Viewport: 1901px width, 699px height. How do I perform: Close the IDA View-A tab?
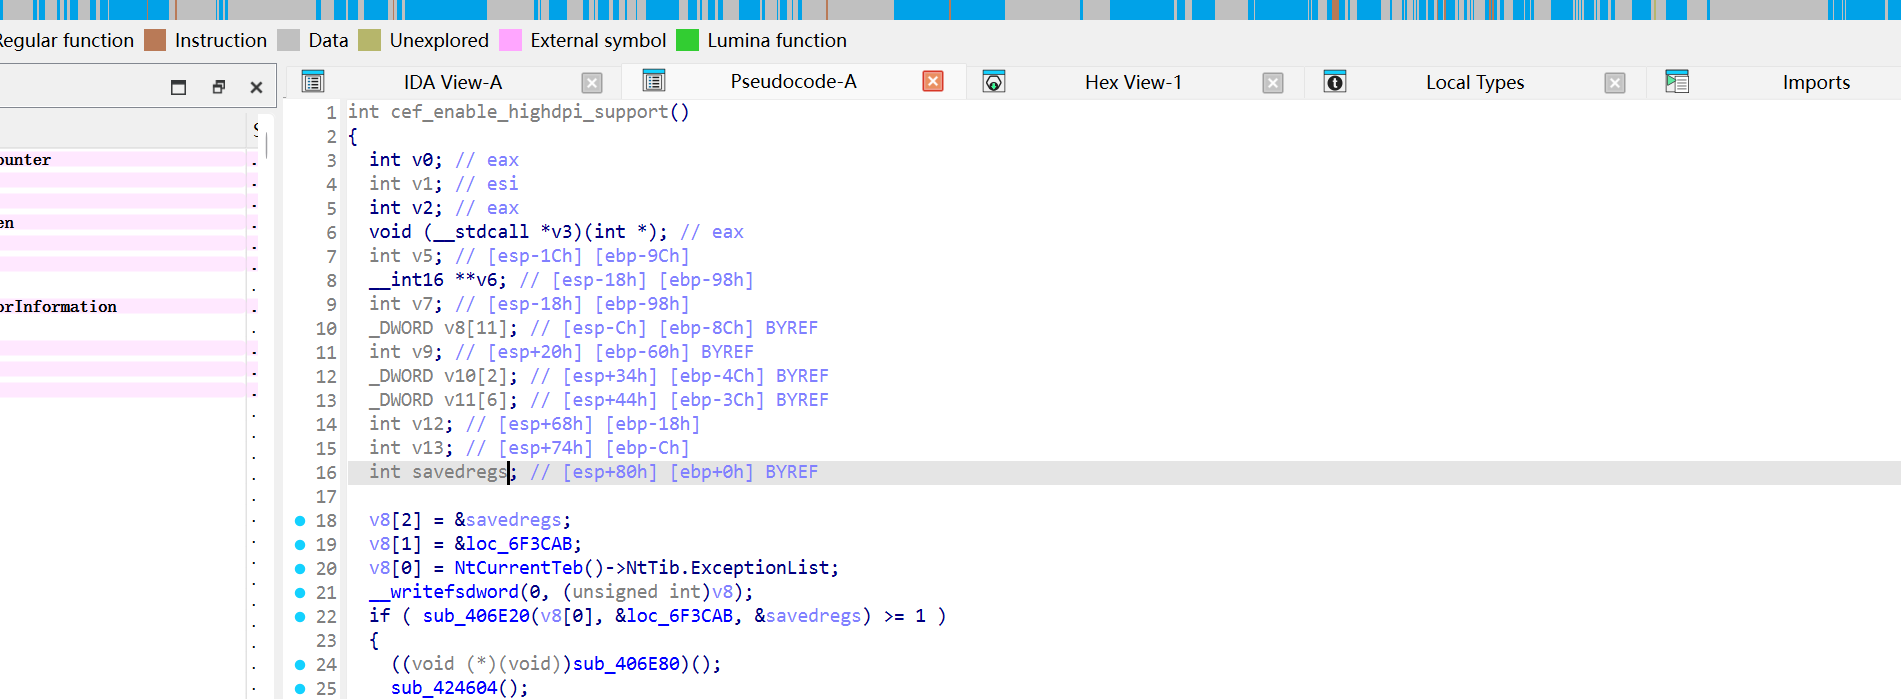click(592, 83)
